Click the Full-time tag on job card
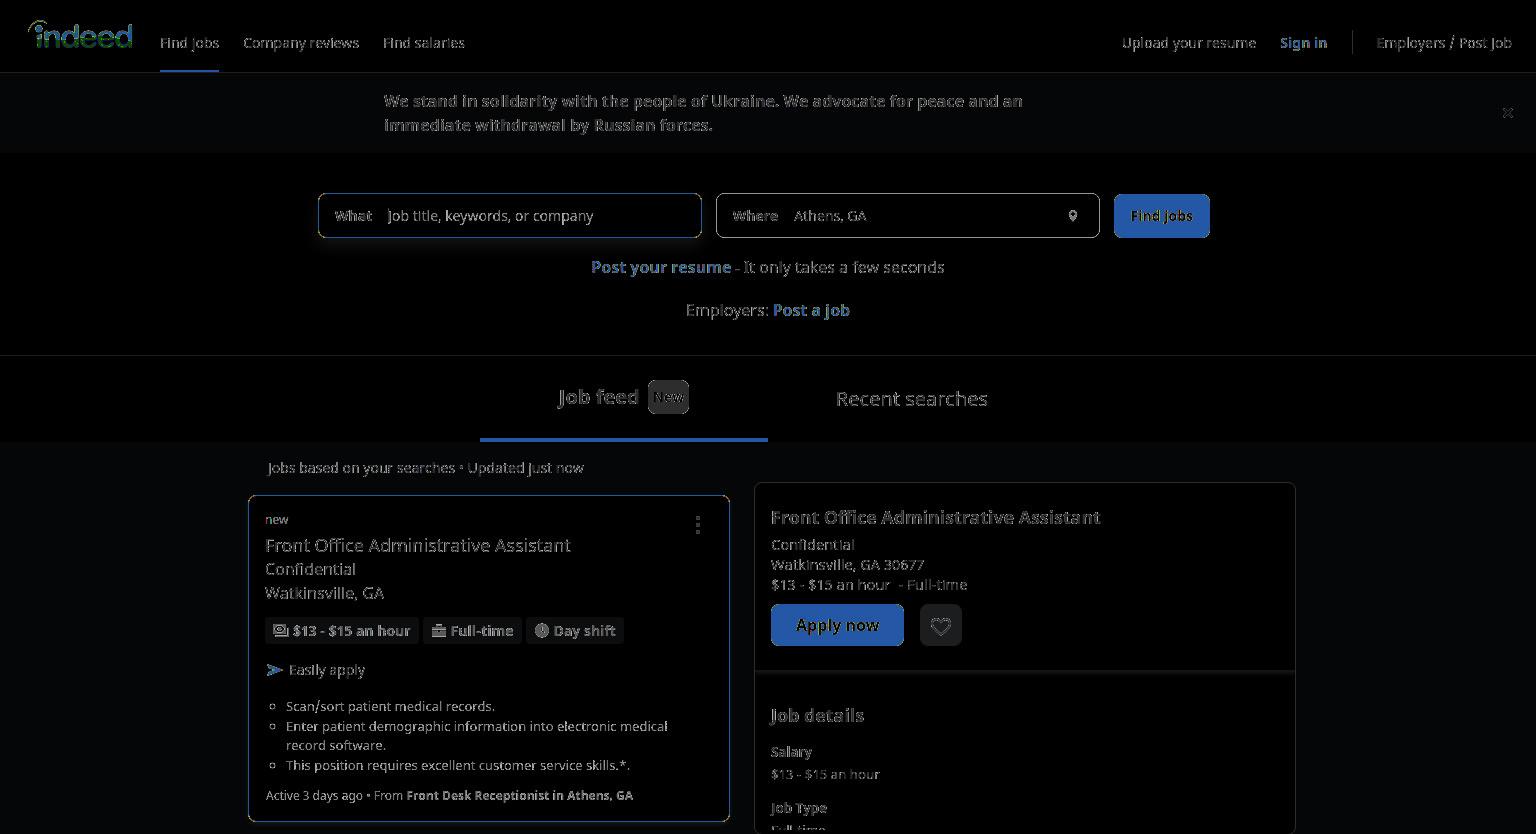The image size is (1536, 834). 472,631
